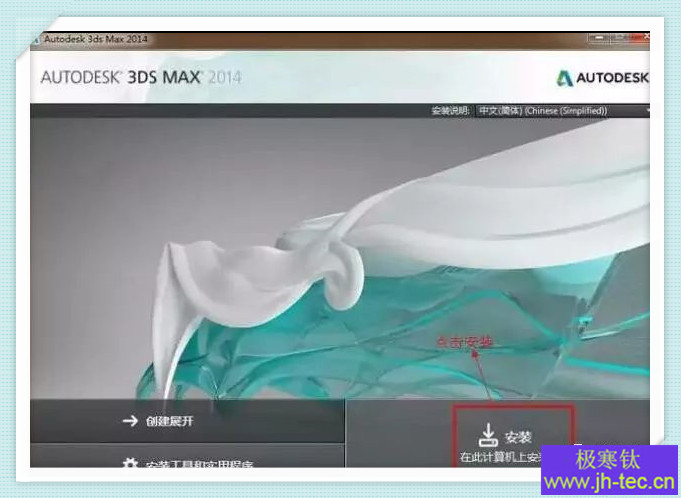
Task: Minimize the Autodesk 3ds Max 2014 window
Action: 598,38
